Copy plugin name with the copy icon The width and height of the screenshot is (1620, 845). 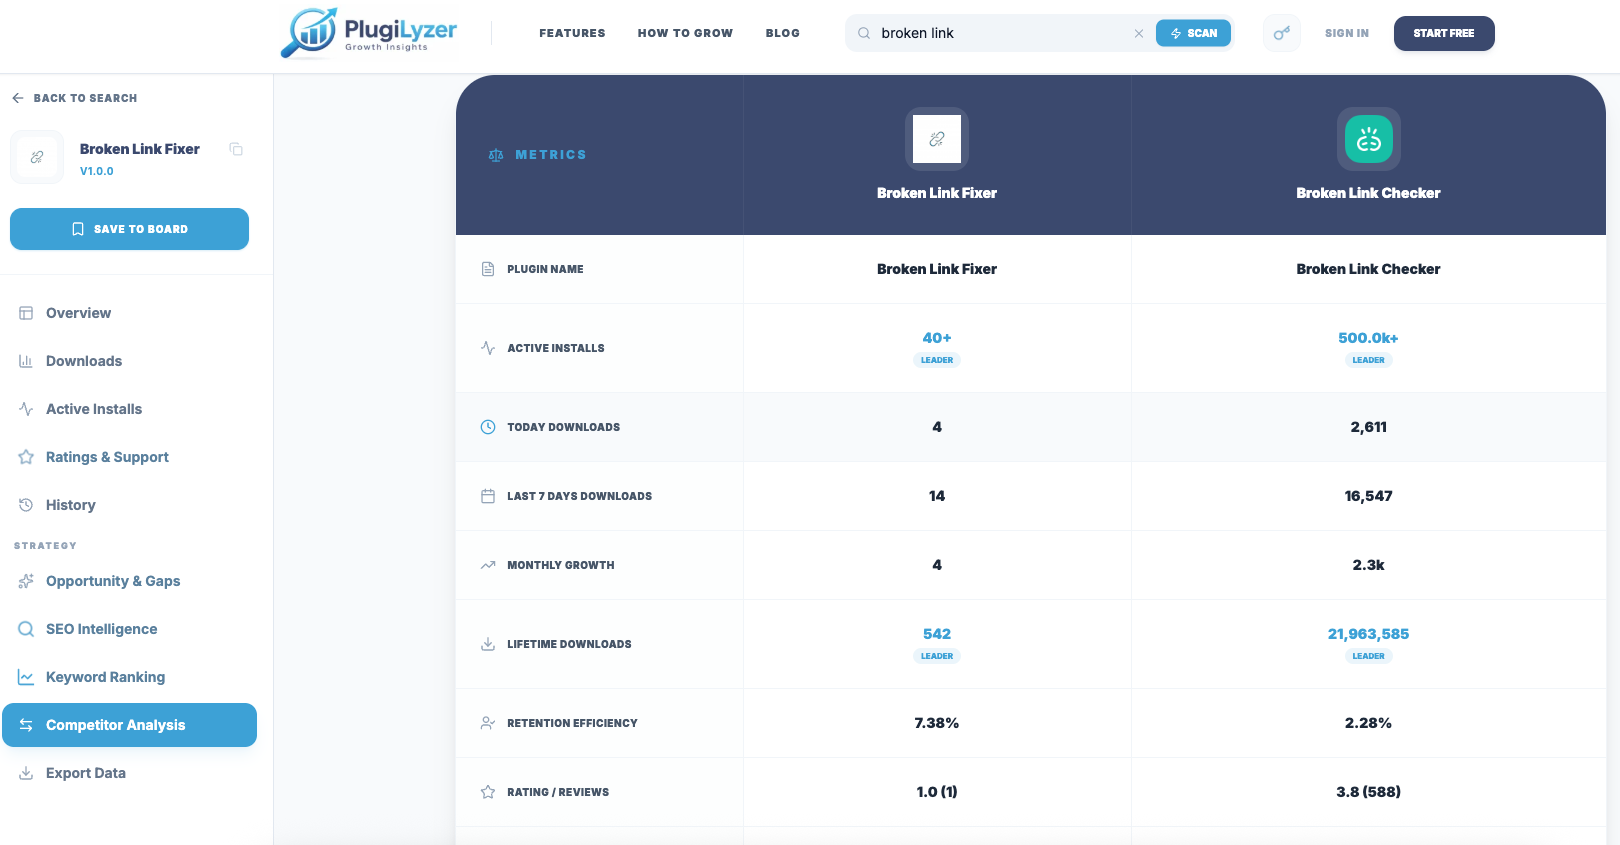click(236, 149)
